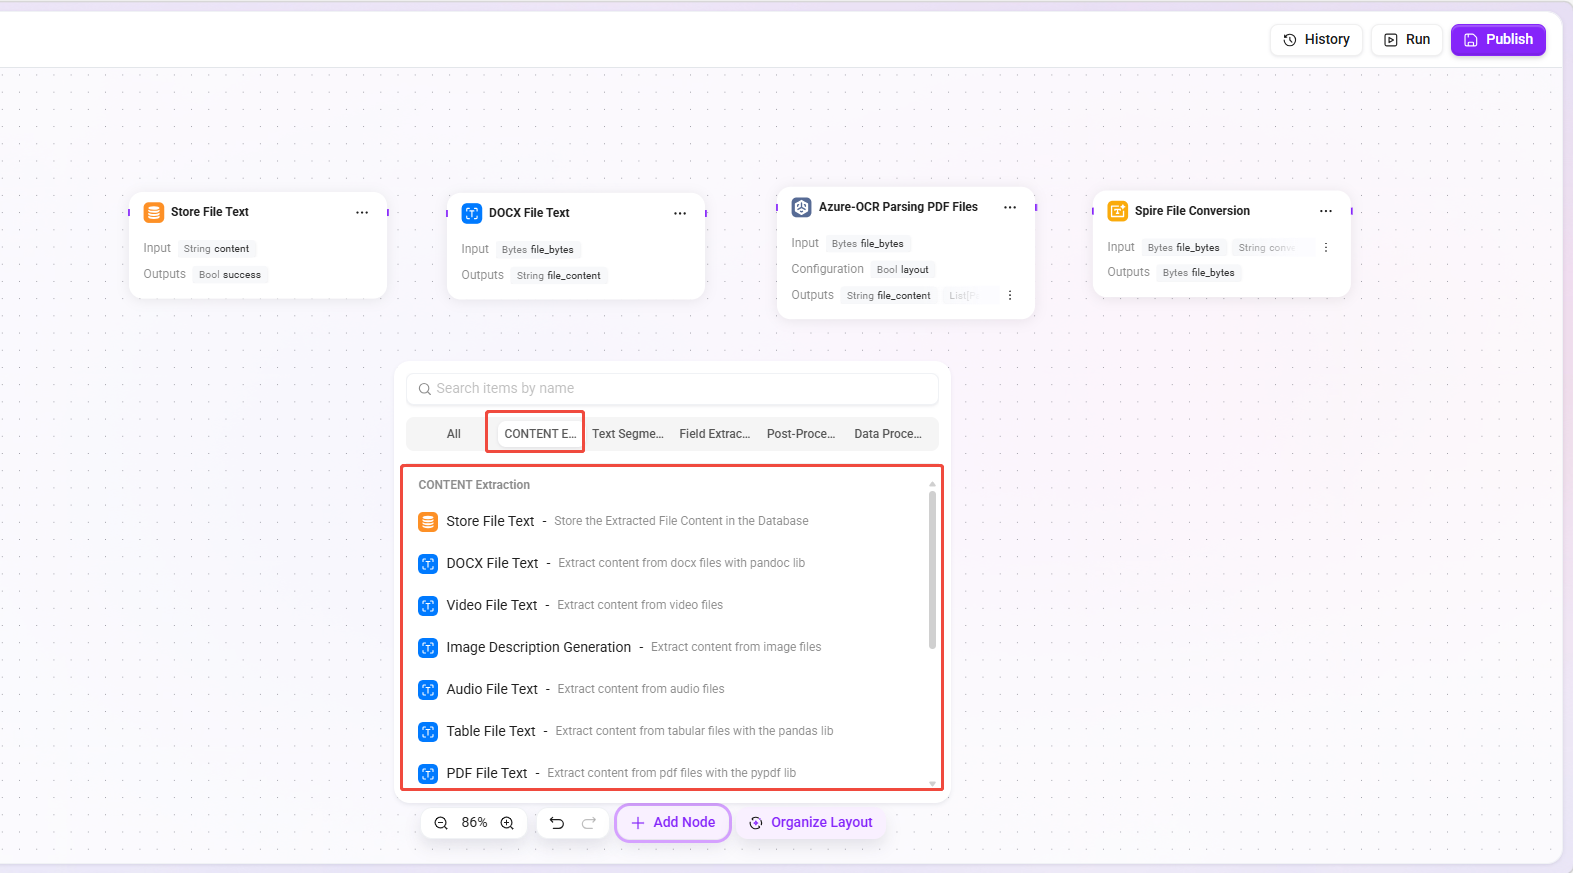Click the Store File Text node icon
The height and width of the screenshot is (873, 1573).
154,212
